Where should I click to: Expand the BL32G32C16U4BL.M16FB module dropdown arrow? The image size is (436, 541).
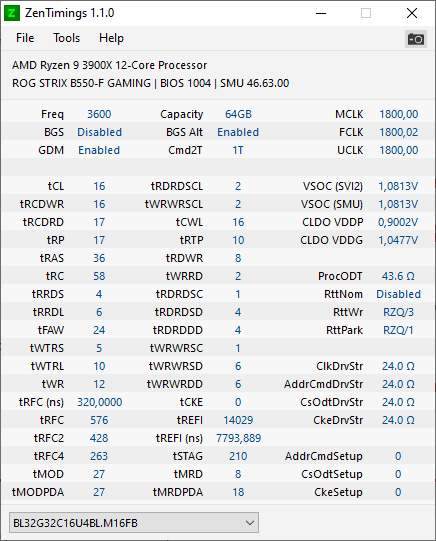(x=250, y=523)
